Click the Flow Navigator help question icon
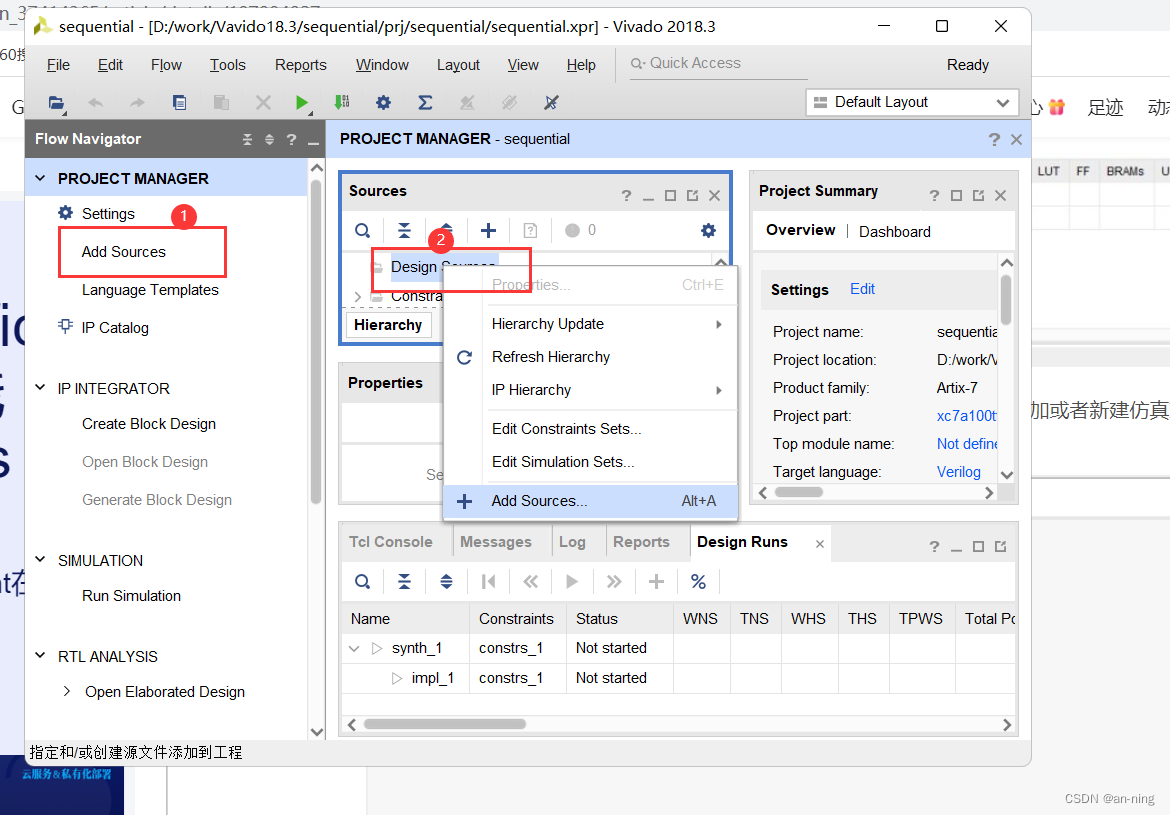Viewport: 1170px width, 815px height. tap(292, 140)
